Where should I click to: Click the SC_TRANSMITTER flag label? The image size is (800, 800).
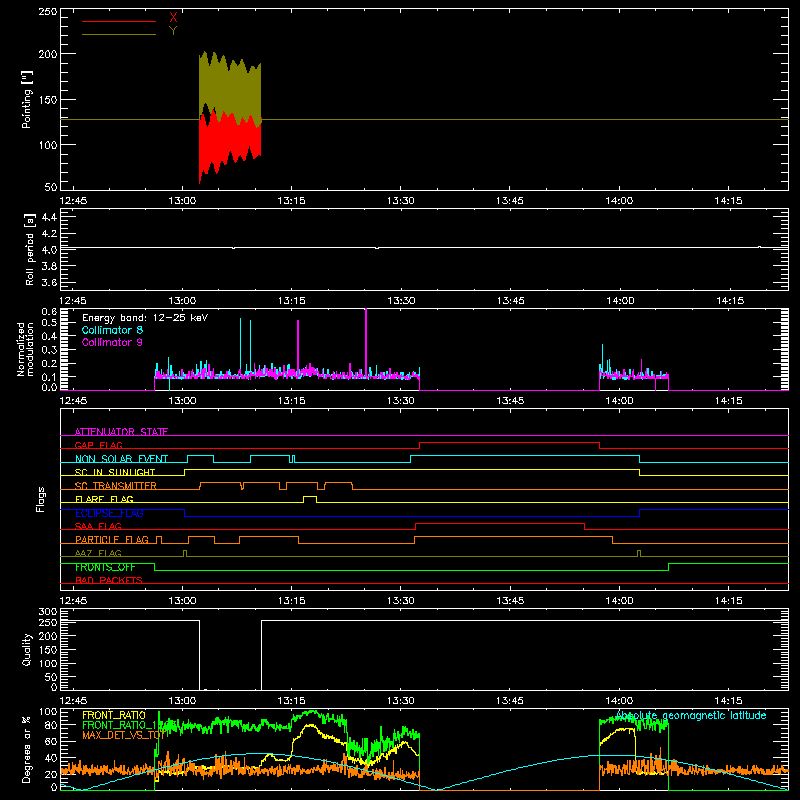[116, 486]
